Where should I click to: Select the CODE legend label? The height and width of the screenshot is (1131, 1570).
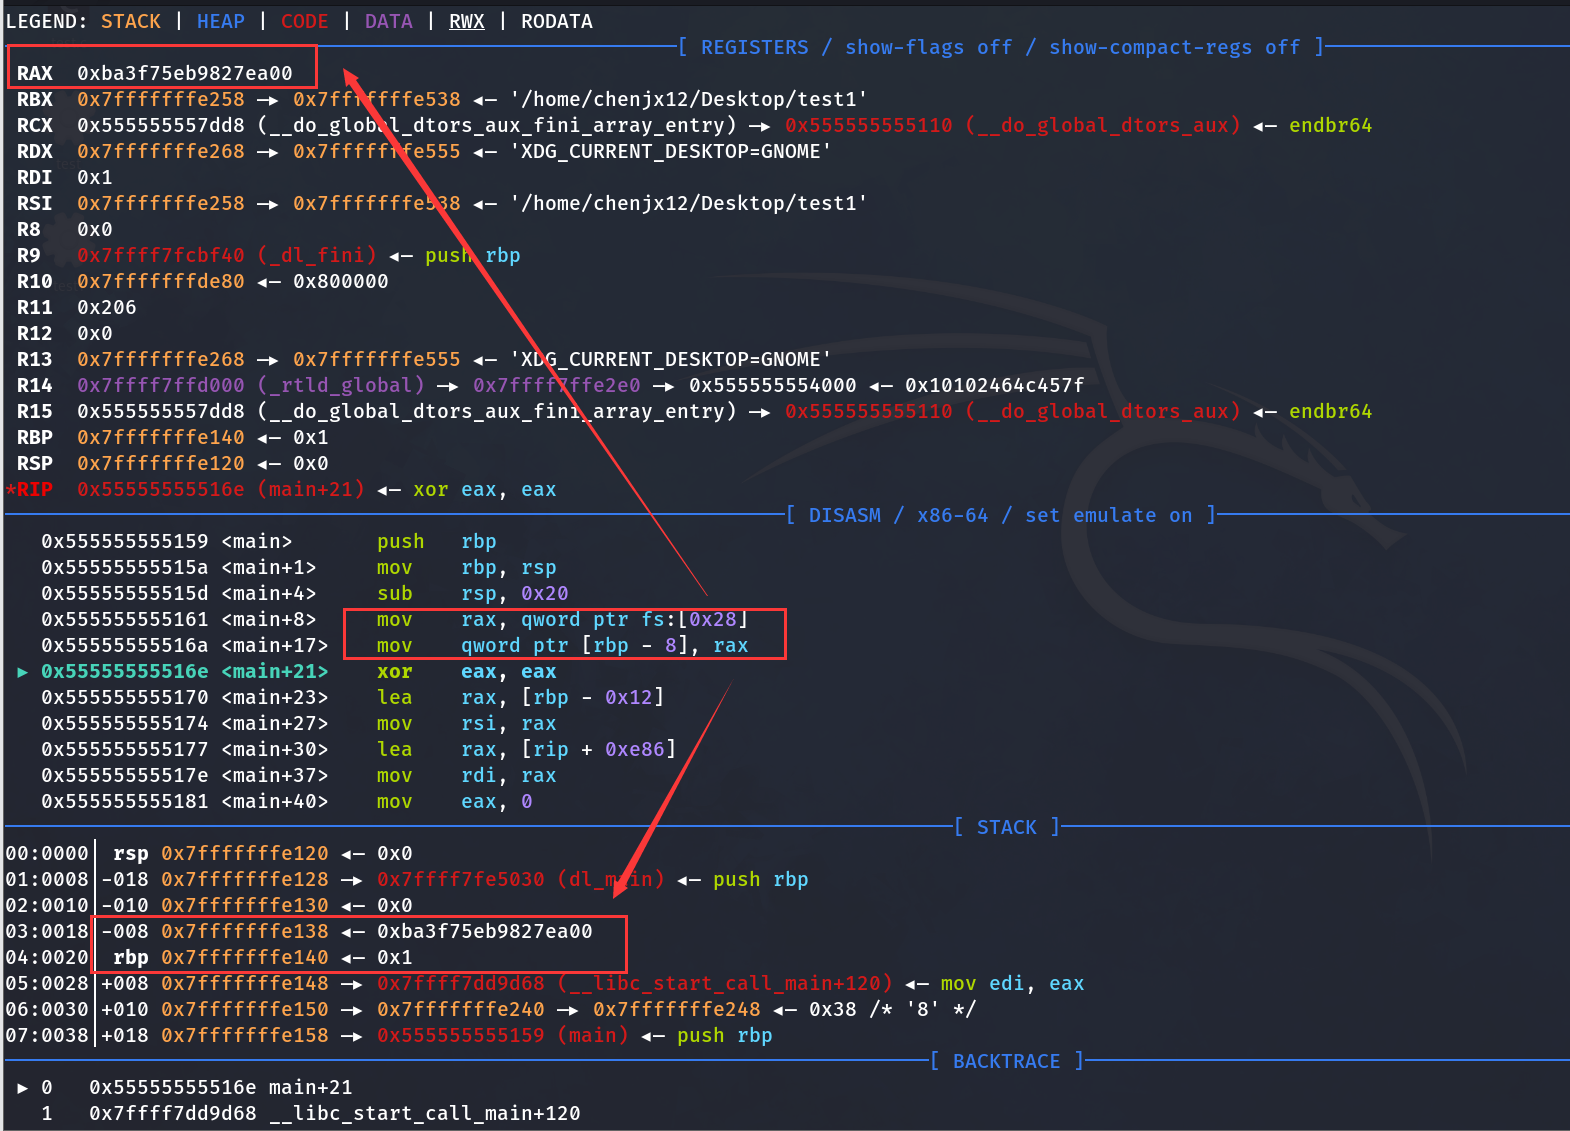coord(305,21)
